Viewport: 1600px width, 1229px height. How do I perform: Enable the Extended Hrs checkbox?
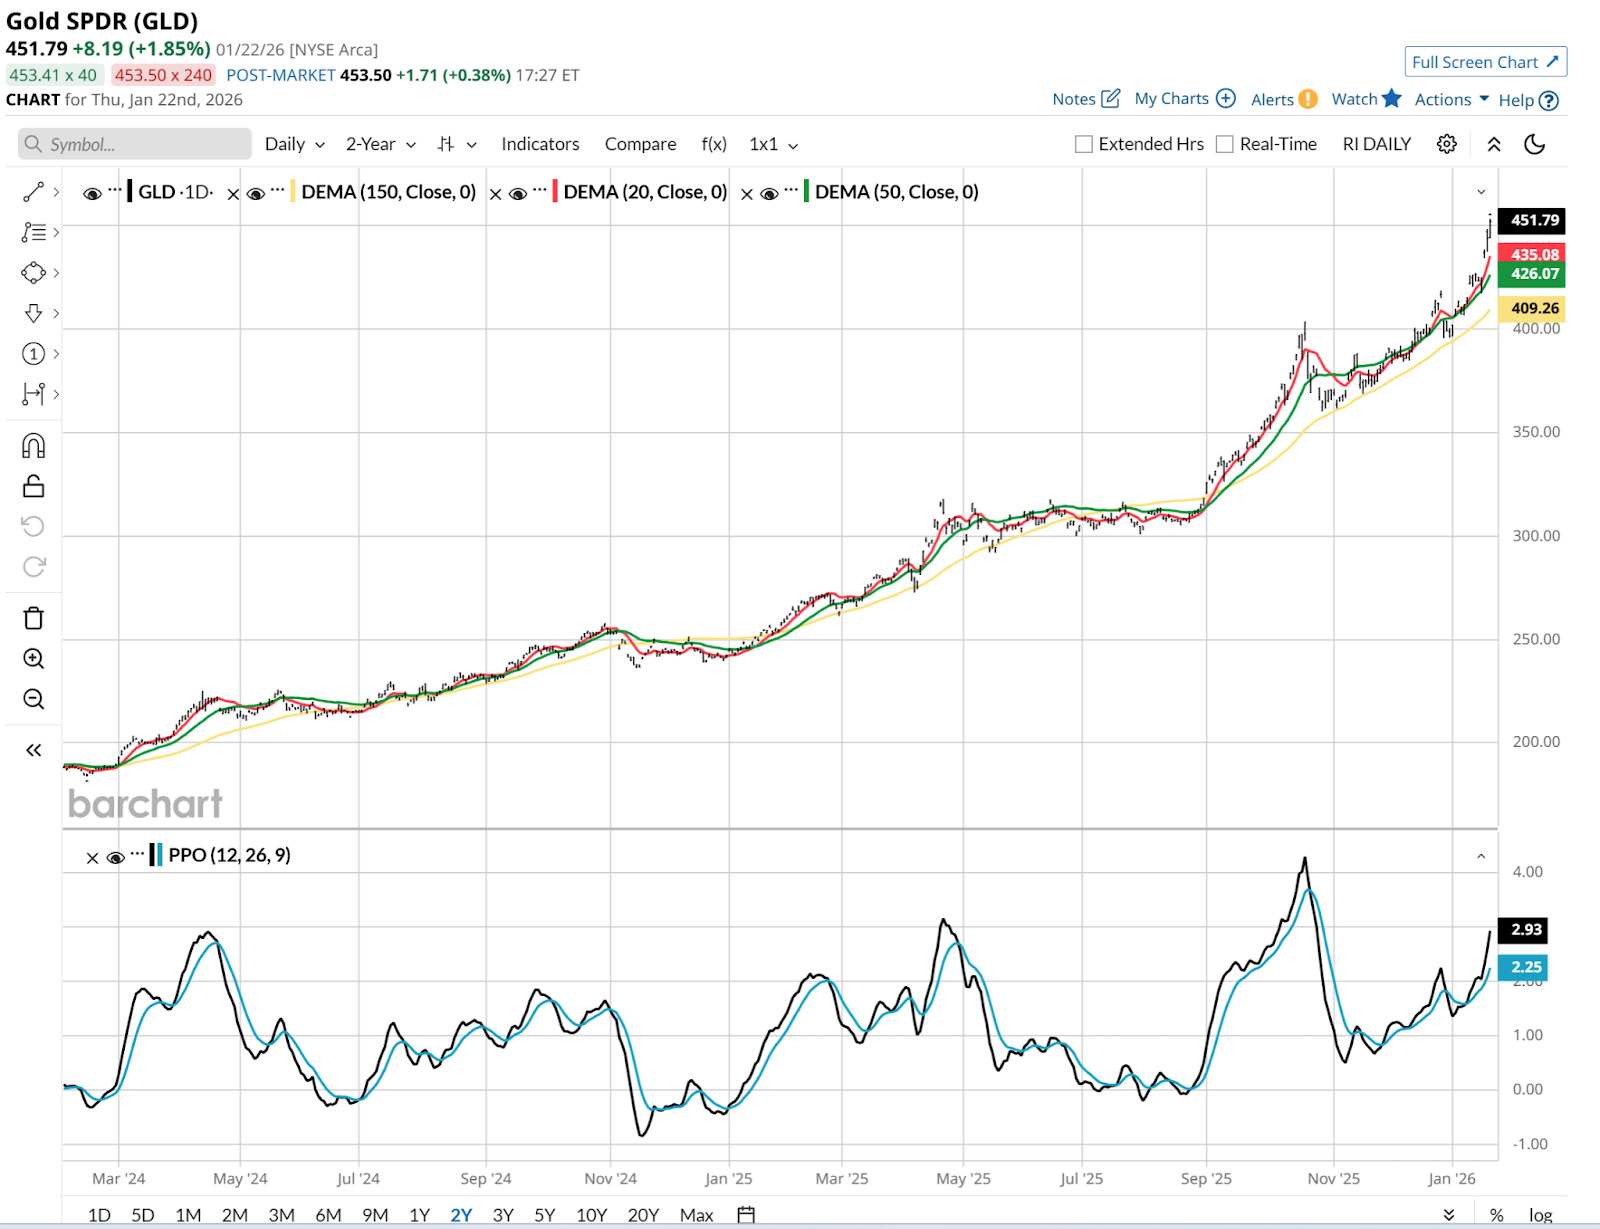pos(1083,144)
